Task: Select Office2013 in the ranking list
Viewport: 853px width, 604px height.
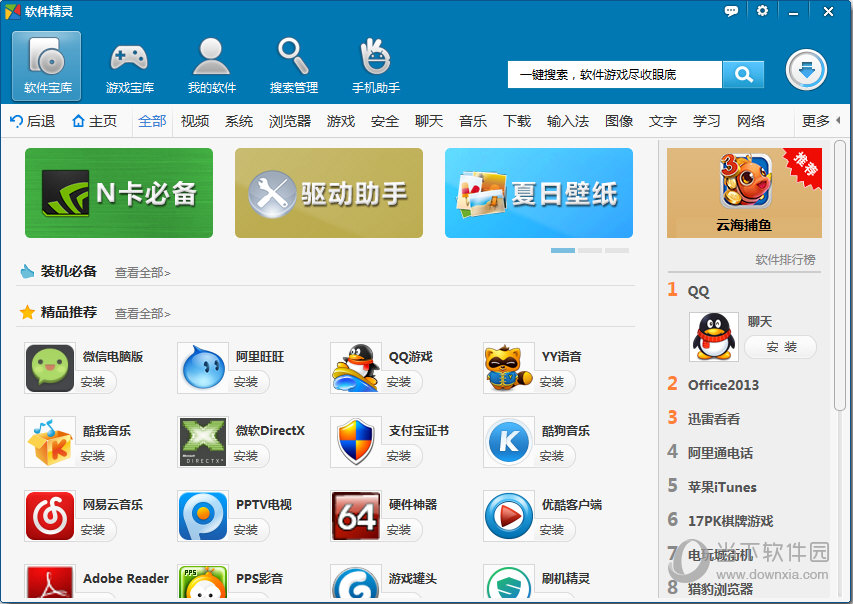Action: click(723, 385)
